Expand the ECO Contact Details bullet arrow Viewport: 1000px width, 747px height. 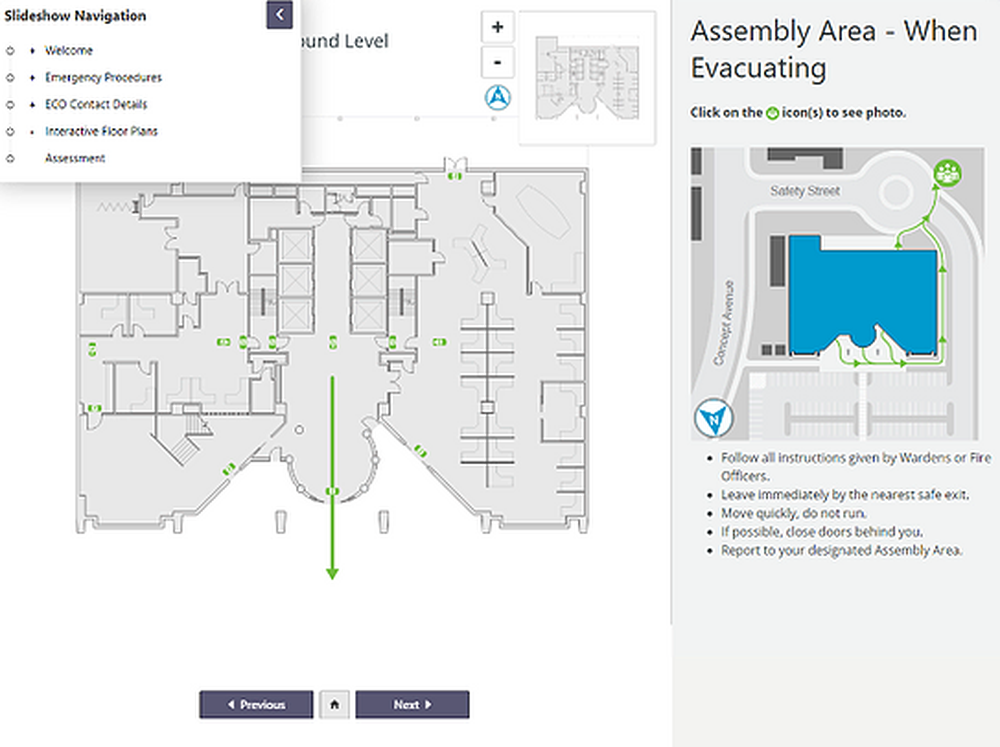pos(33,104)
